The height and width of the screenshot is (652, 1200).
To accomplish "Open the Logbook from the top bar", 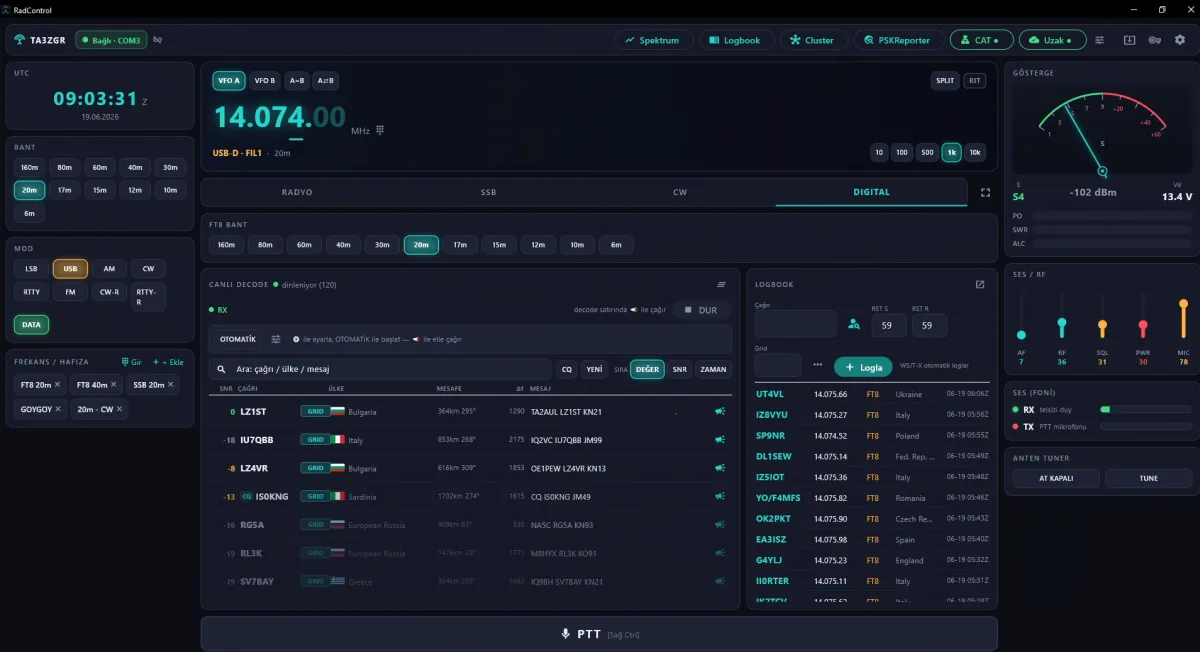I will click(735, 40).
